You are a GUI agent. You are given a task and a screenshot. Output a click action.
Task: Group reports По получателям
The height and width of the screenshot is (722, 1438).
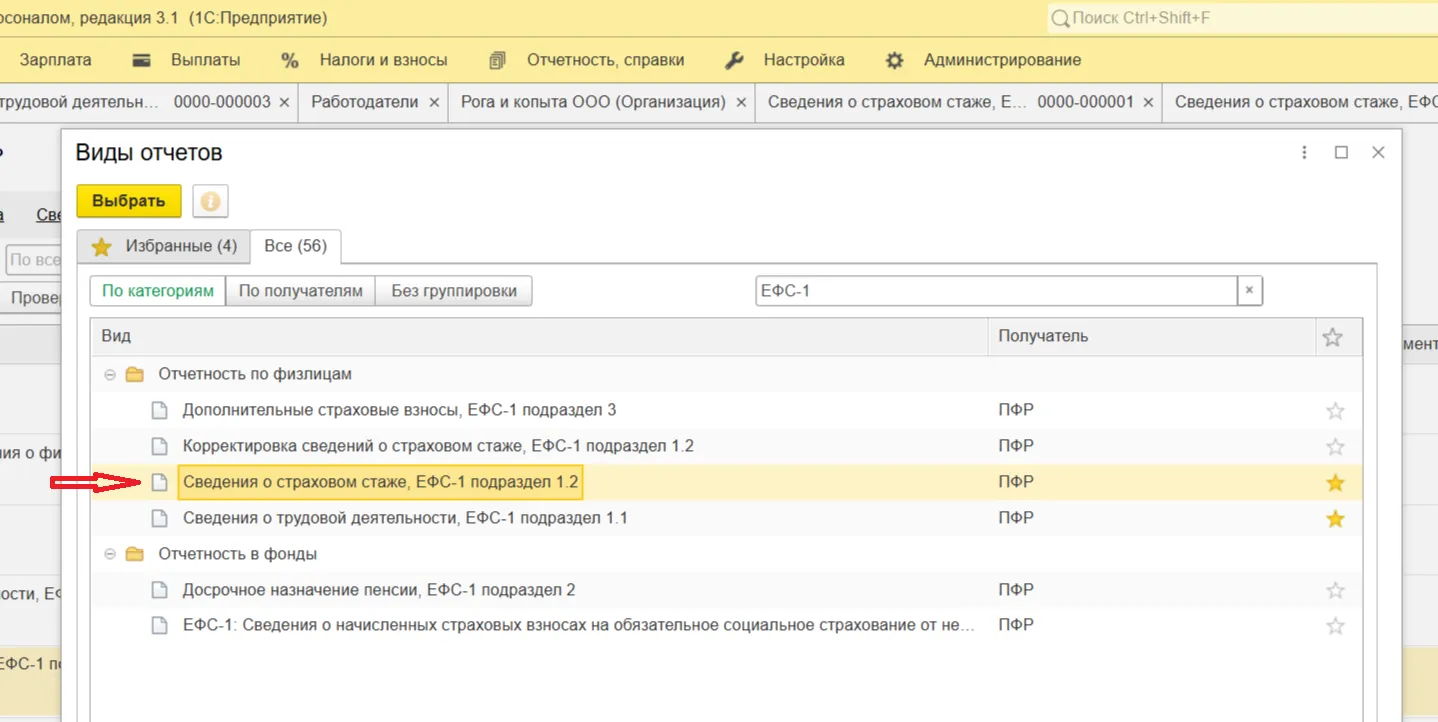pos(300,291)
